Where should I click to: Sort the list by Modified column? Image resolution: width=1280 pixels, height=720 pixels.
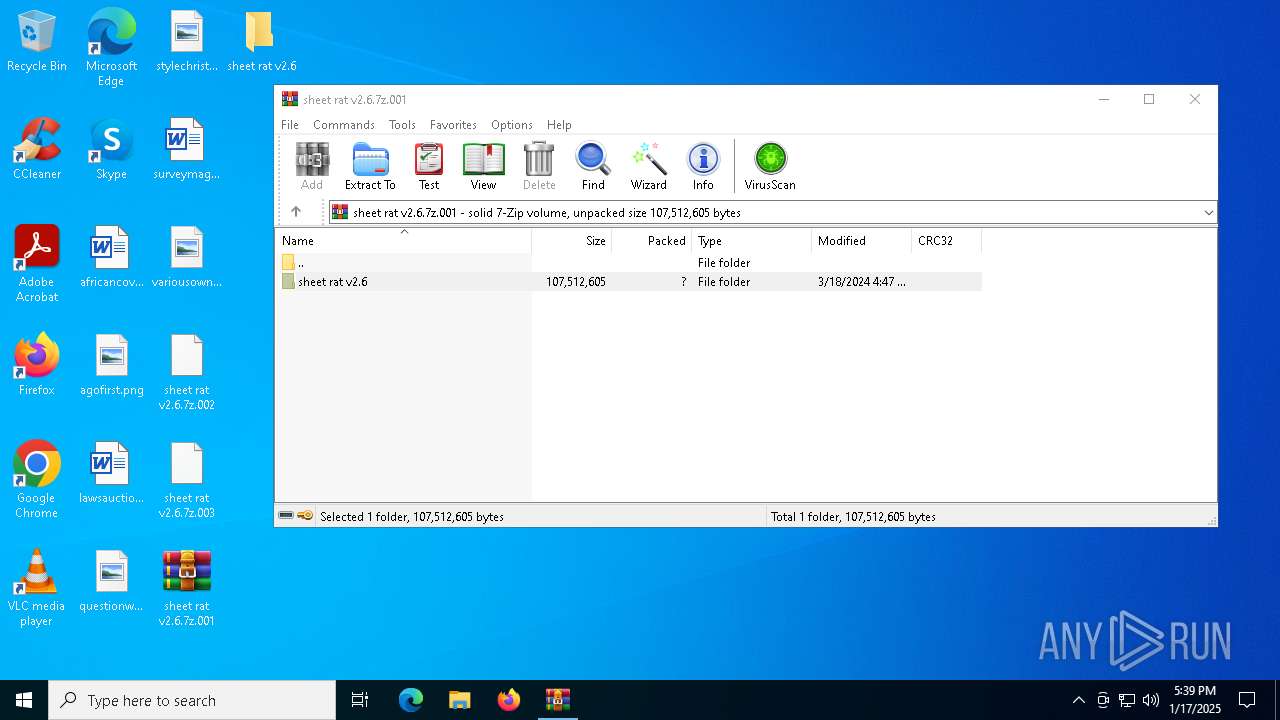862,241
